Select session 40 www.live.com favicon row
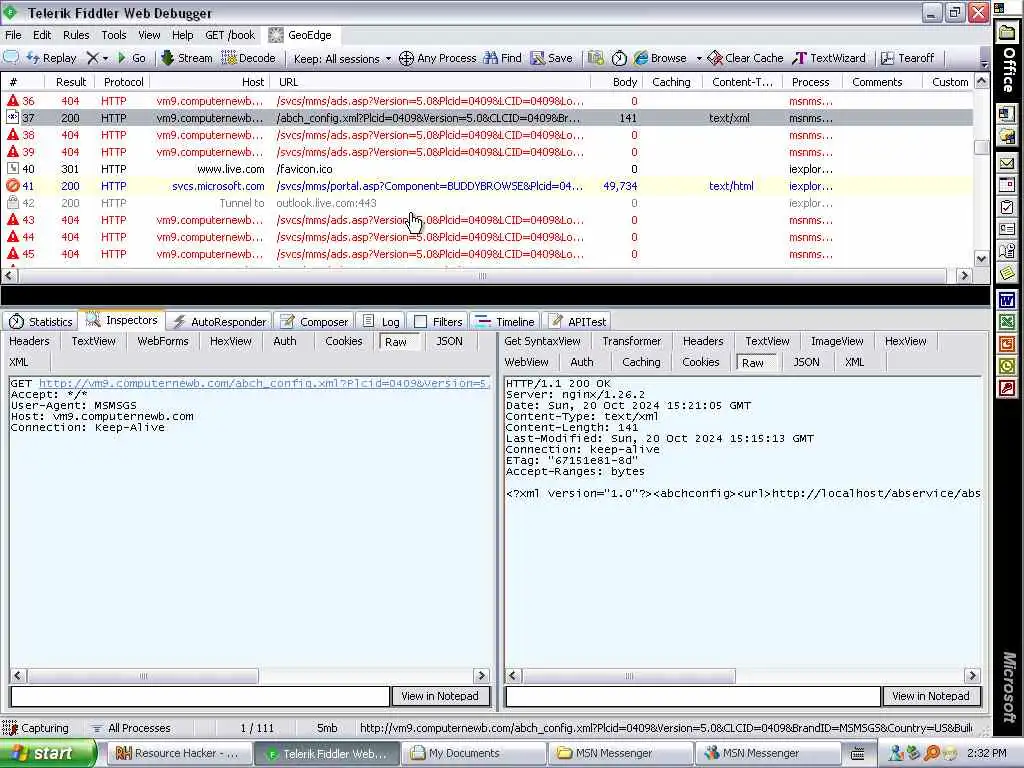This screenshot has width=1024, height=768. [x=487, y=169]
